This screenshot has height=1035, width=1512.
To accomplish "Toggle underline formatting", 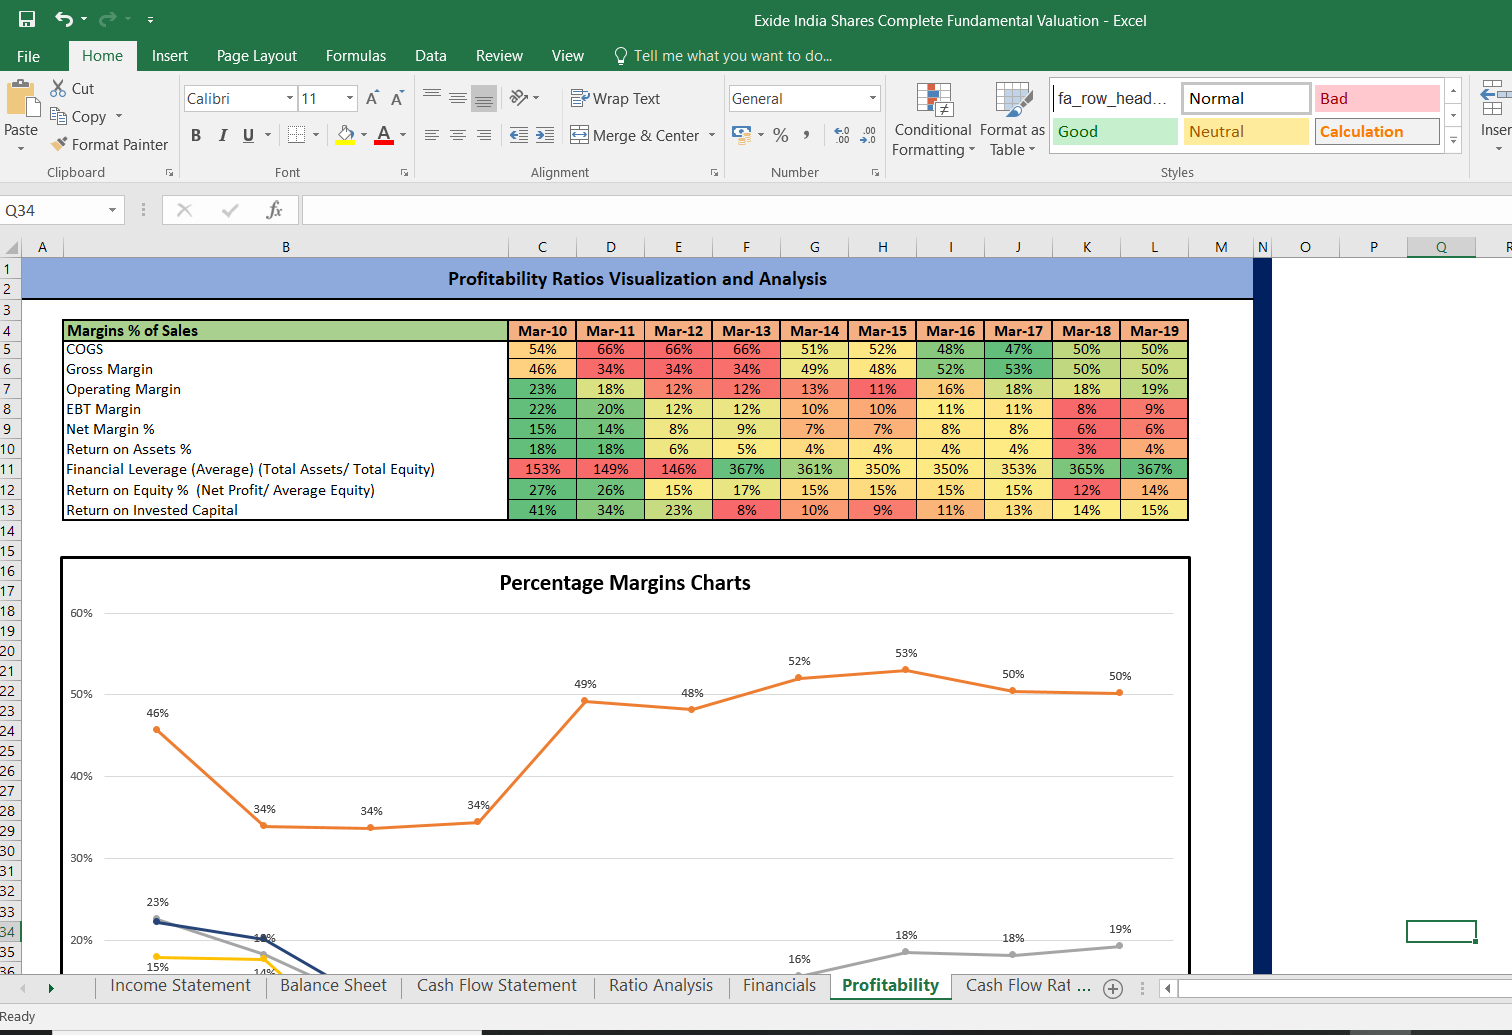I will click(248, 135).
